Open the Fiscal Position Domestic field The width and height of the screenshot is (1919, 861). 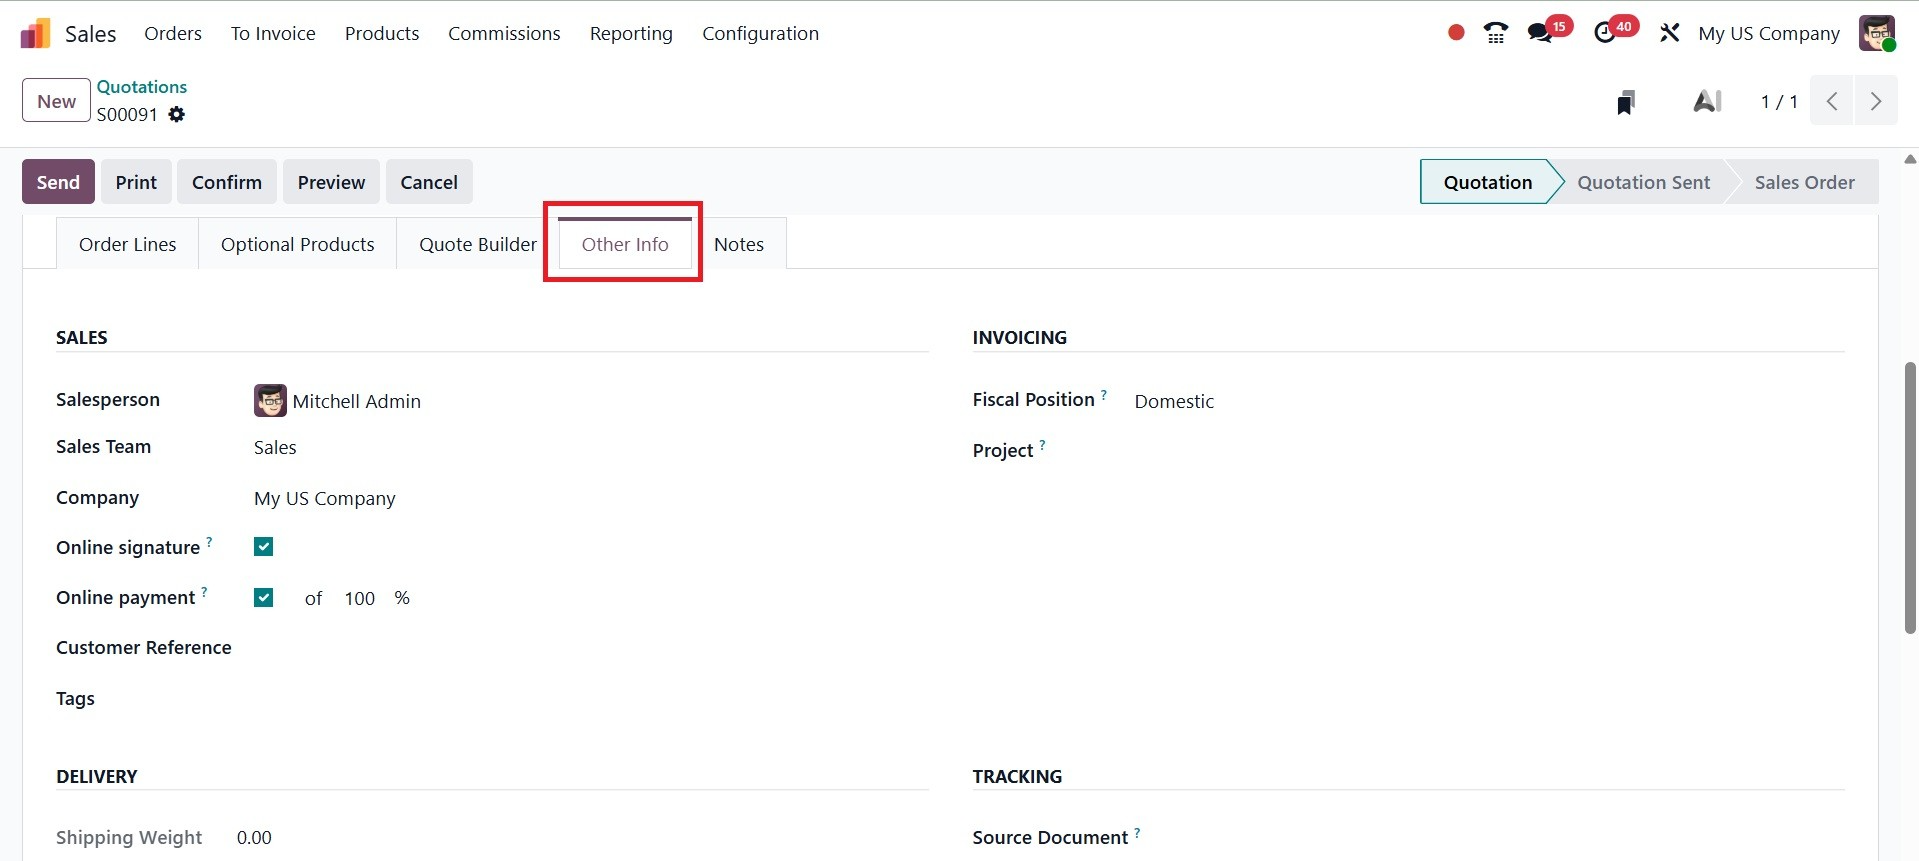coord(1489,401)
